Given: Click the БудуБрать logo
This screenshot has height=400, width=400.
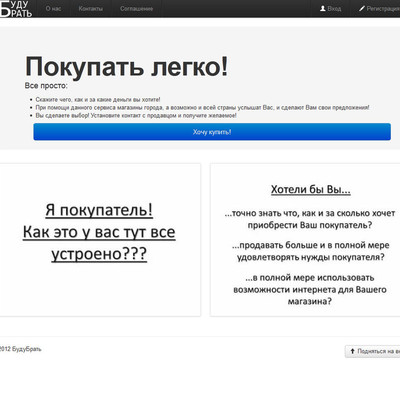Looking at the screenshot, I should click(16, 8).
